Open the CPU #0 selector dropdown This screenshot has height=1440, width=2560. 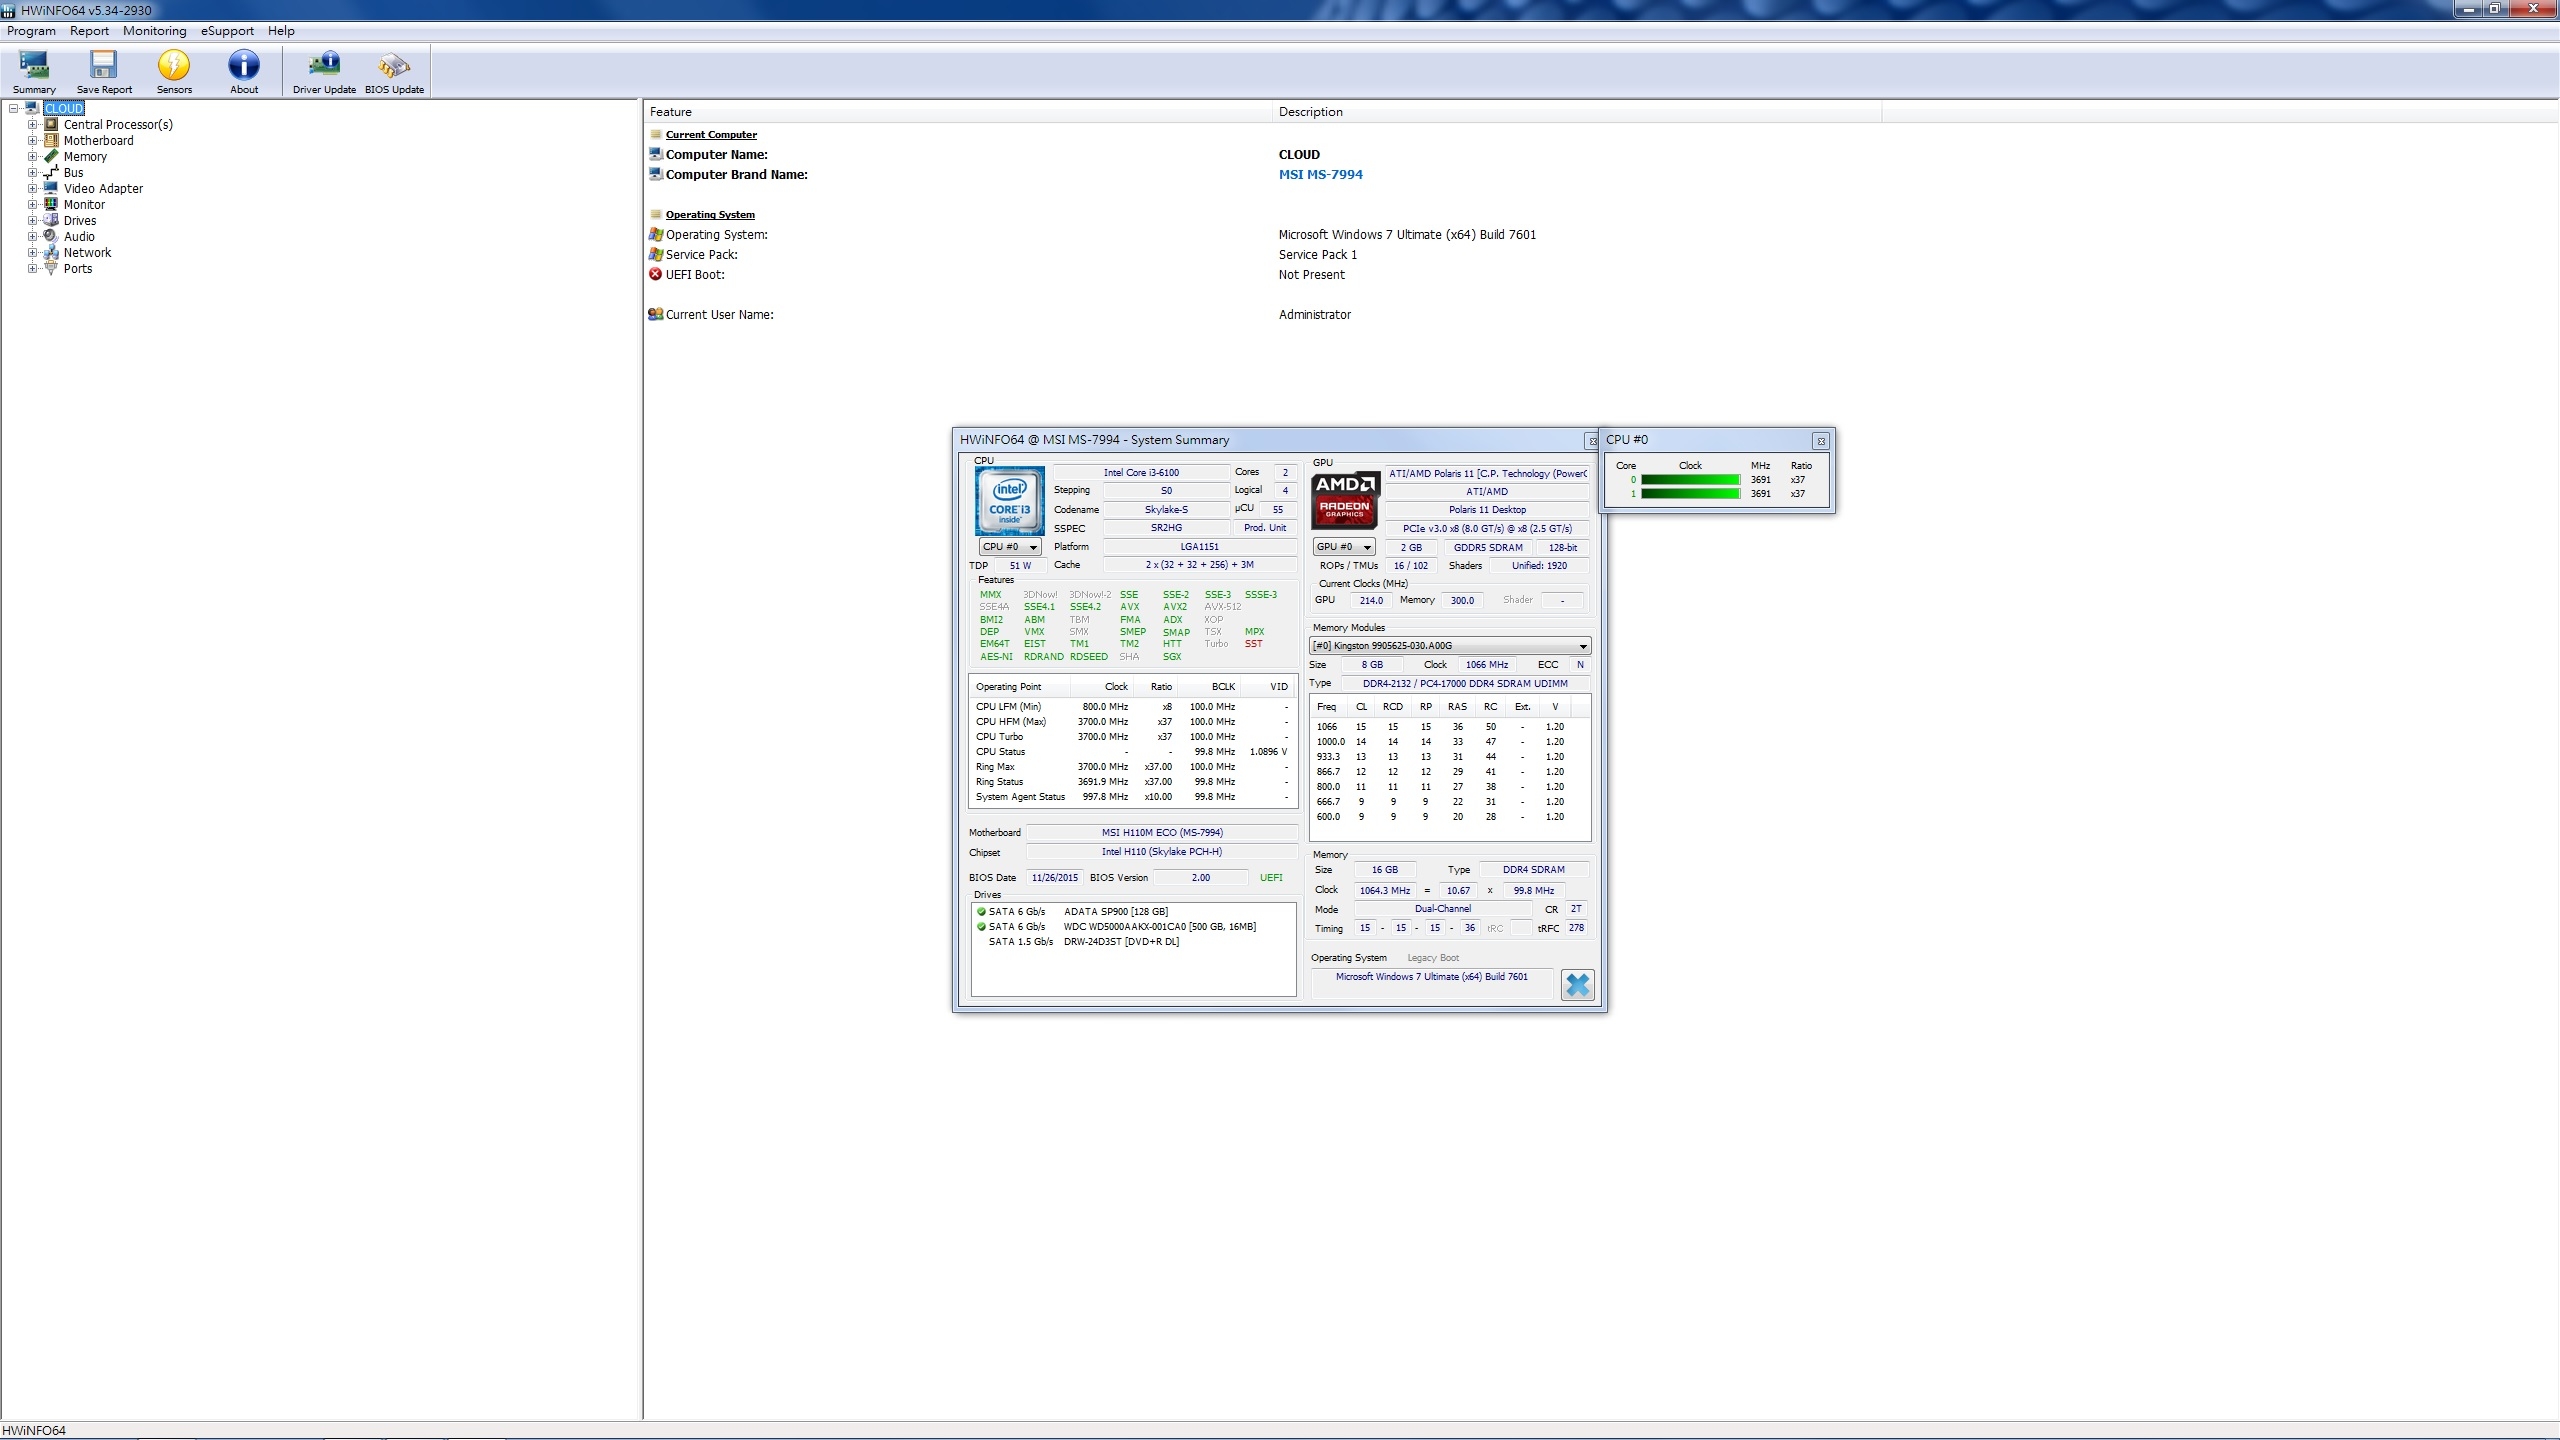click(1010, 547)
